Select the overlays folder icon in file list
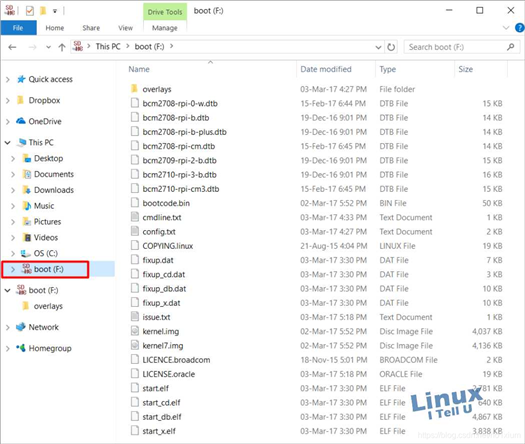This screenshot has height=444, width=525. click(x=134, y=89)
